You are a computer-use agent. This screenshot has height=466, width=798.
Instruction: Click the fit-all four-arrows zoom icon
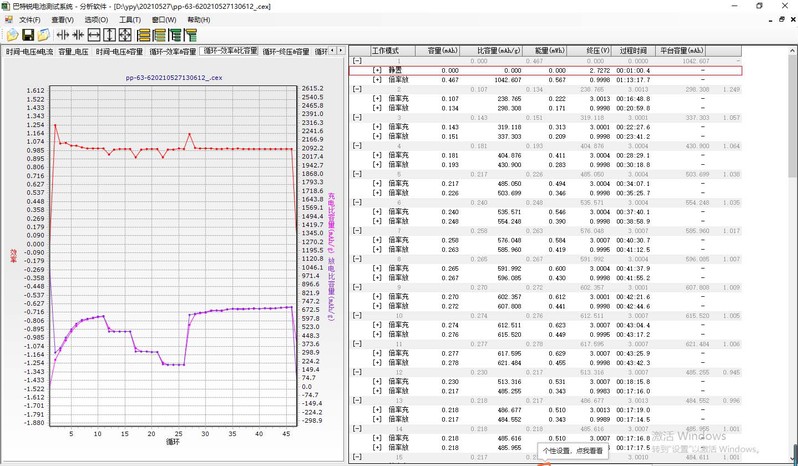click(x=126, y=35)
